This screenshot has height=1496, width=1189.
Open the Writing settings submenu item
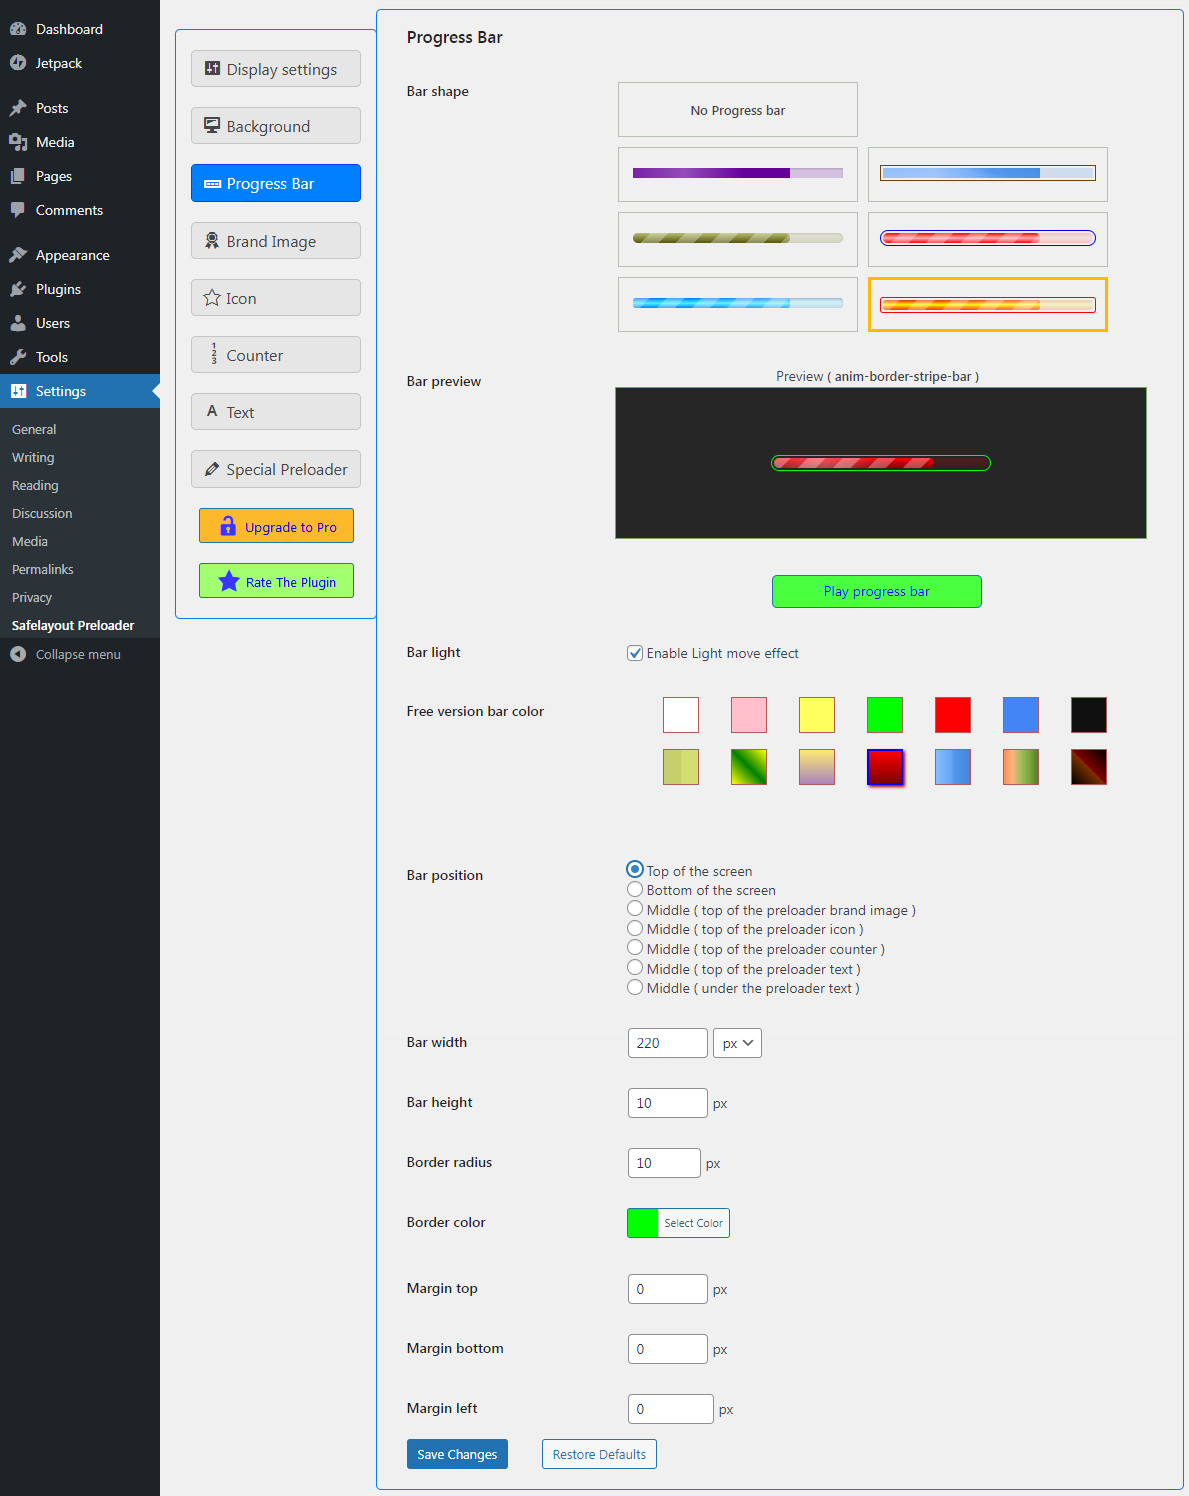(33, 457)
